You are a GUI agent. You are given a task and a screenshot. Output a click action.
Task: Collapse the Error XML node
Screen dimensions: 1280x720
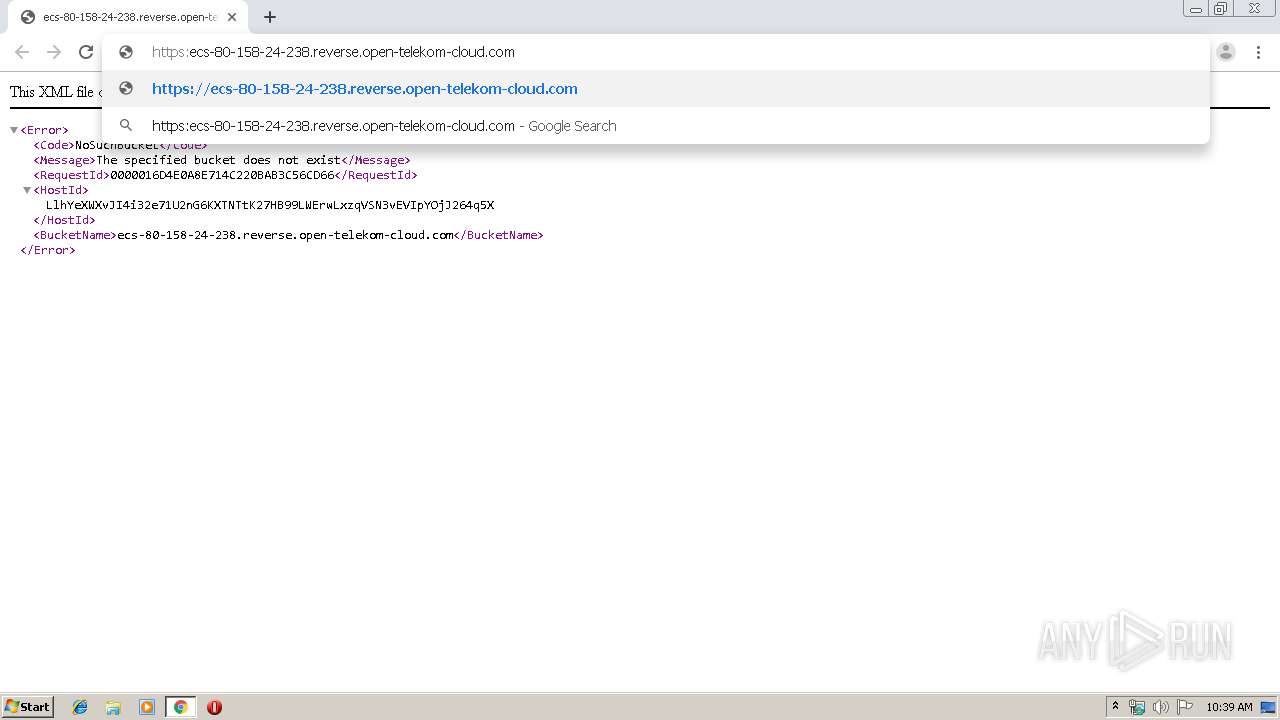(x=14, y=130)
